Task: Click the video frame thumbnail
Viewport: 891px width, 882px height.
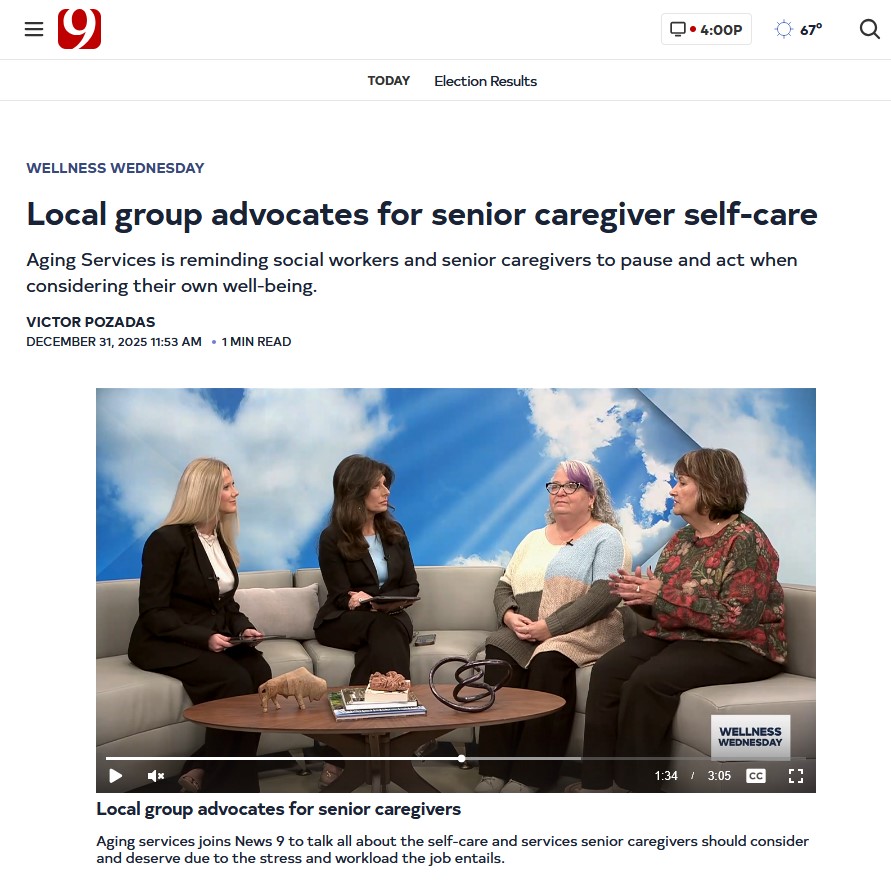Action: pos(456,568)
